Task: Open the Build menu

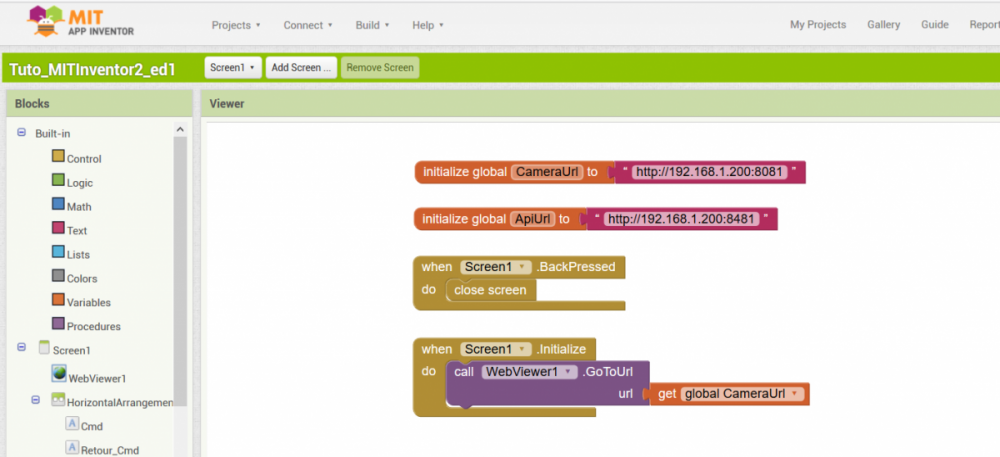Action: (x=372, y=25)
